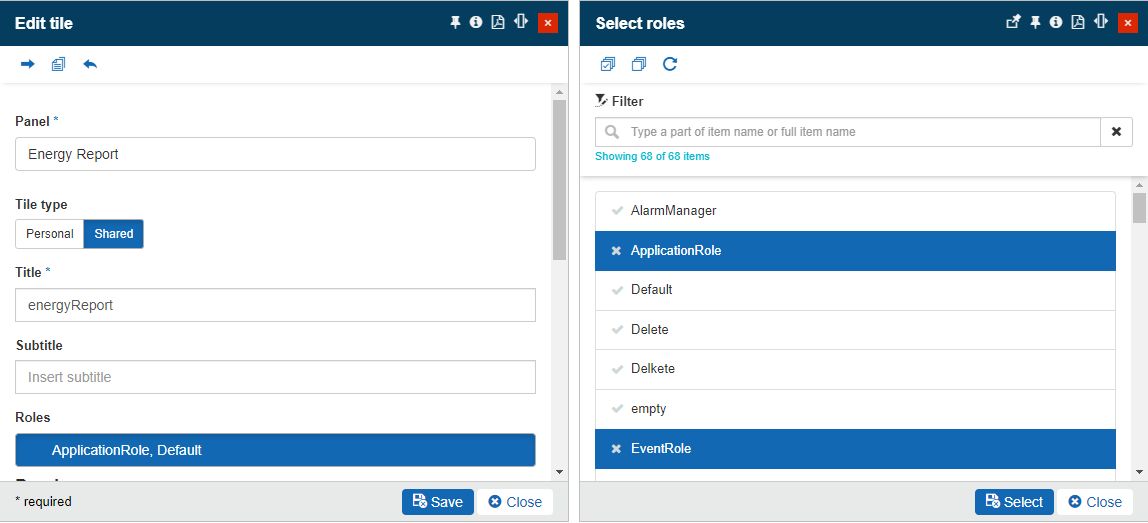Open the Roles selection field
The height and width of the screenshot is (523, 1148).
275,450
